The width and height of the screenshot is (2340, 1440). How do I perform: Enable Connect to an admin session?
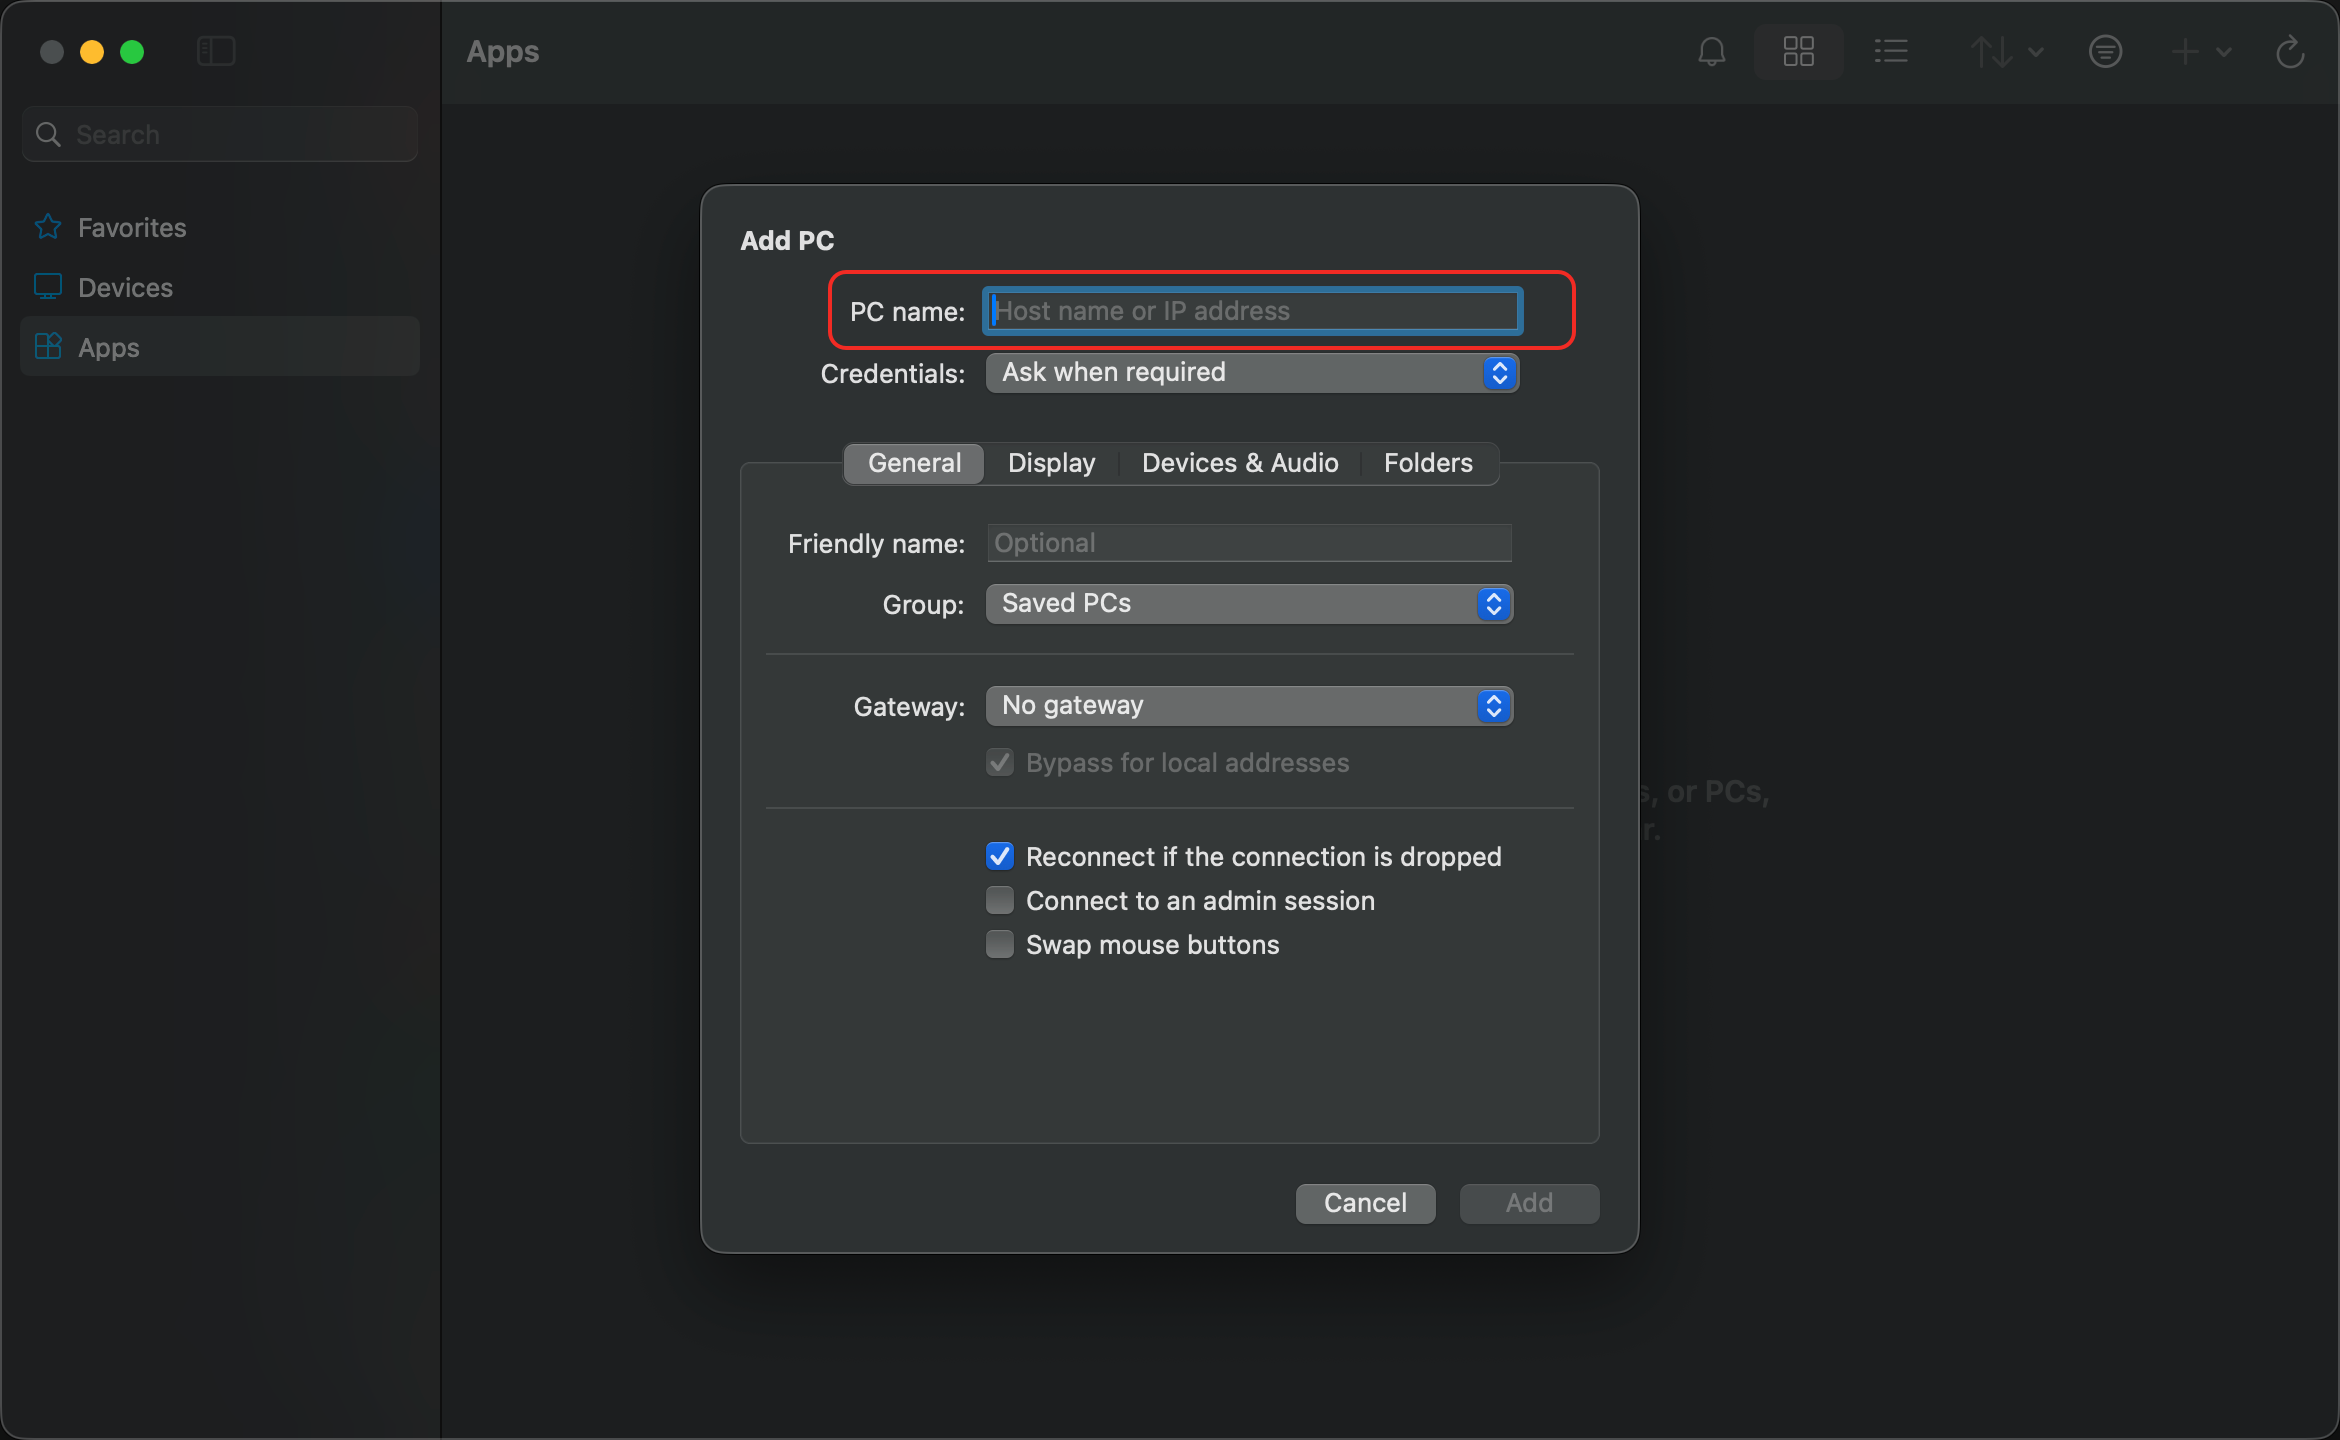tap(1000, 900)
